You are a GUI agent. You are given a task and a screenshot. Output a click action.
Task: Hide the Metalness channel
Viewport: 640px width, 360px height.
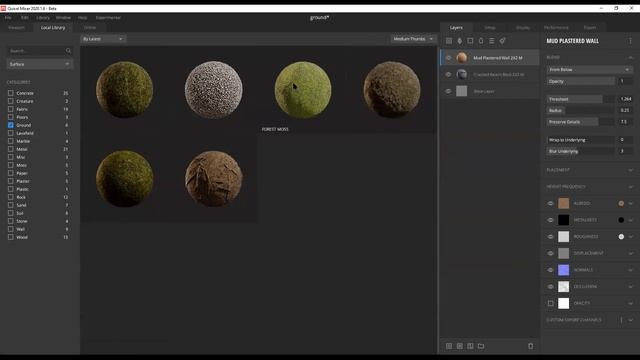[x=551, y=220]
